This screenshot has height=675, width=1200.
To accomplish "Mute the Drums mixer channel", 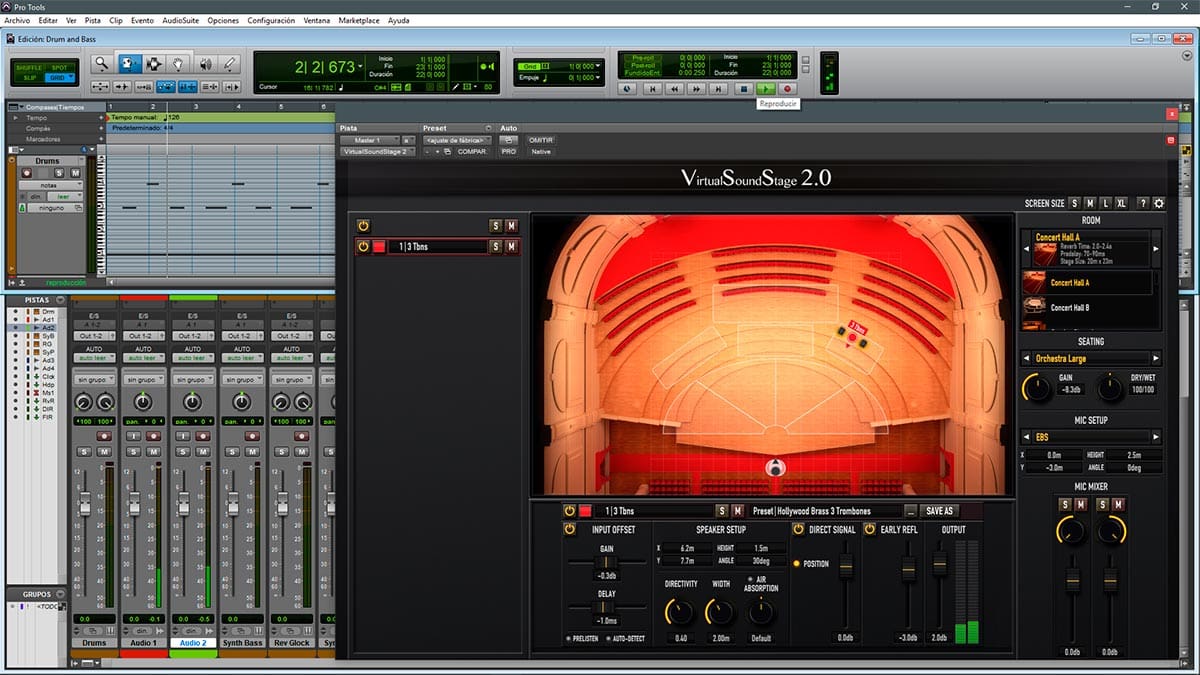I will click(x=103, y=453).
